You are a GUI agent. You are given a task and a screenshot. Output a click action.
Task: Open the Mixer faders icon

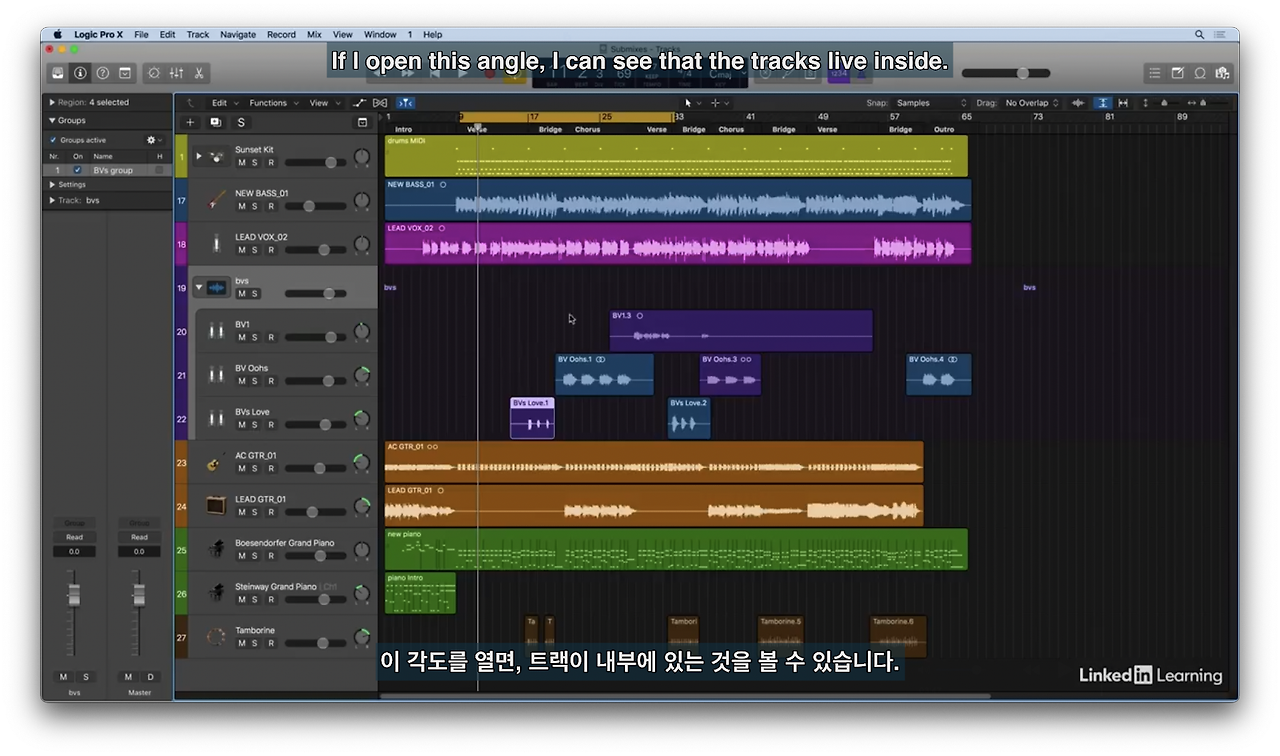[x=177, y=73]
